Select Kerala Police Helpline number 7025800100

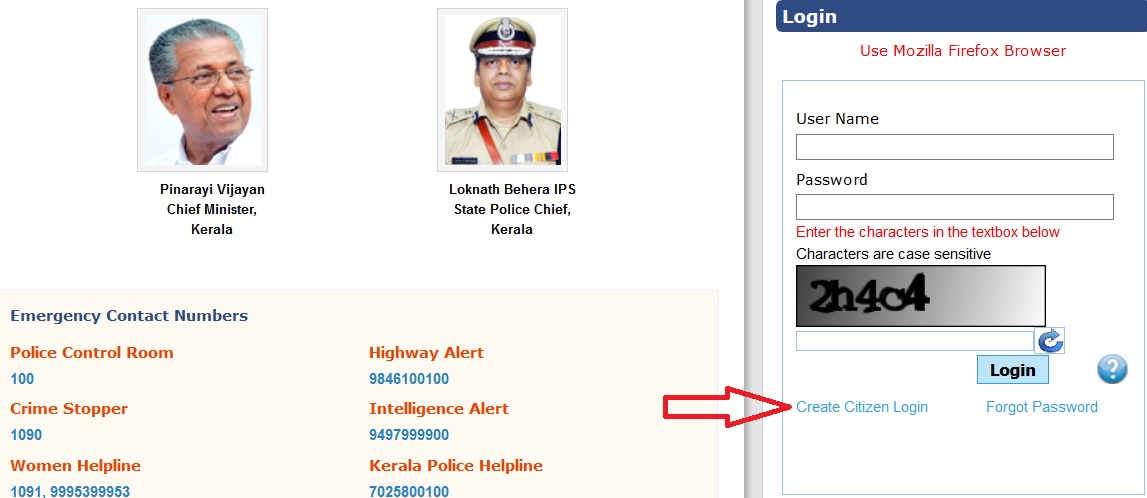(409, 491)
